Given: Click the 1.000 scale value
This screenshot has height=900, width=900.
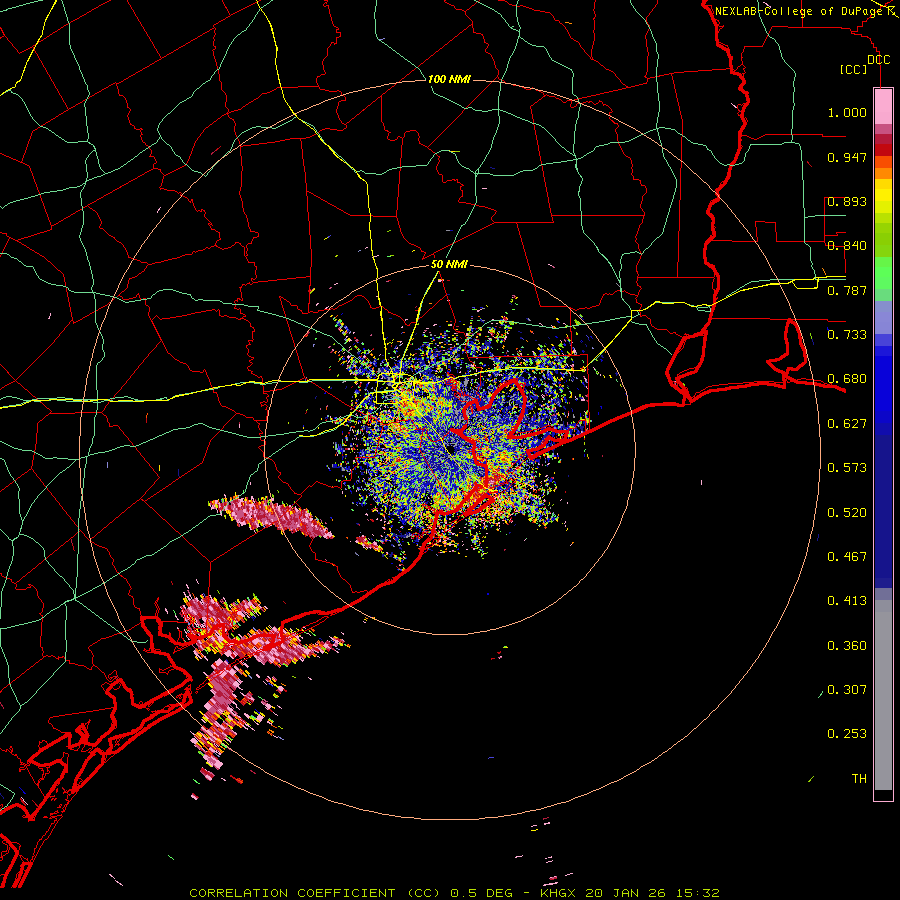Looking at the screenshot, I should (x=847, y=112).
